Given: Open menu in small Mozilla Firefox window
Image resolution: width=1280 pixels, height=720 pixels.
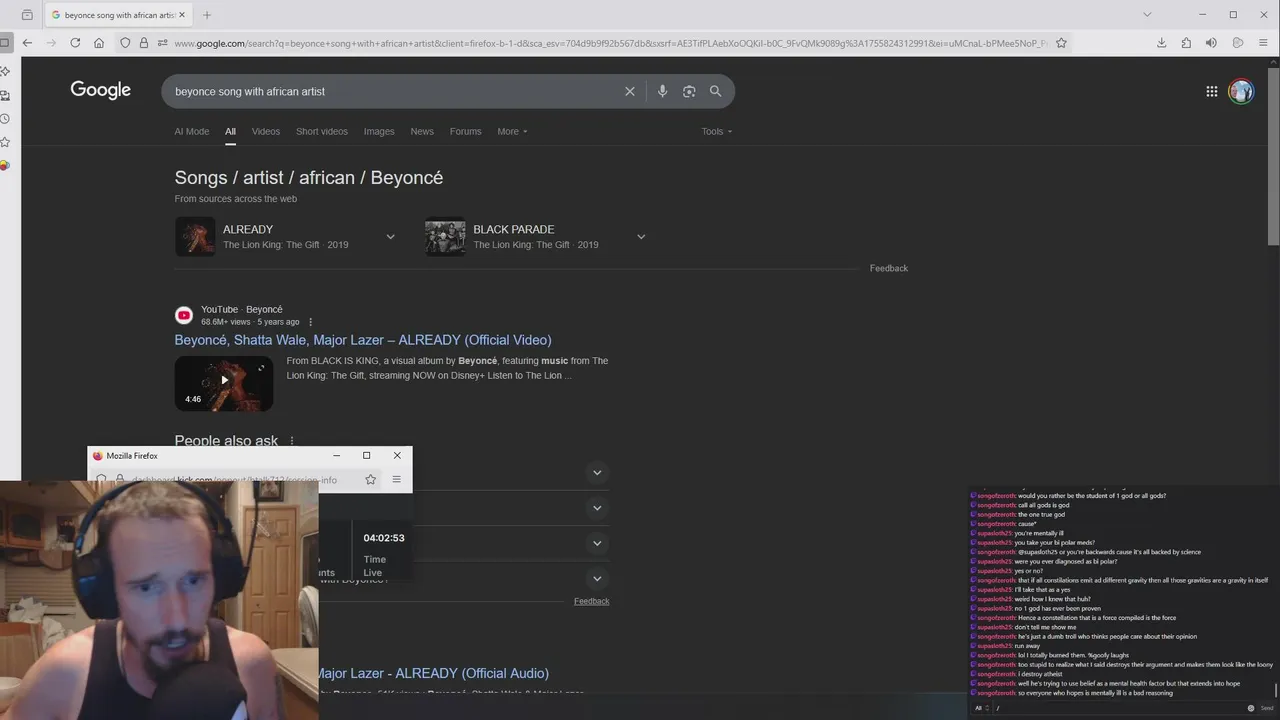Looking at the screenshot, I should click(x=396, y=480).
